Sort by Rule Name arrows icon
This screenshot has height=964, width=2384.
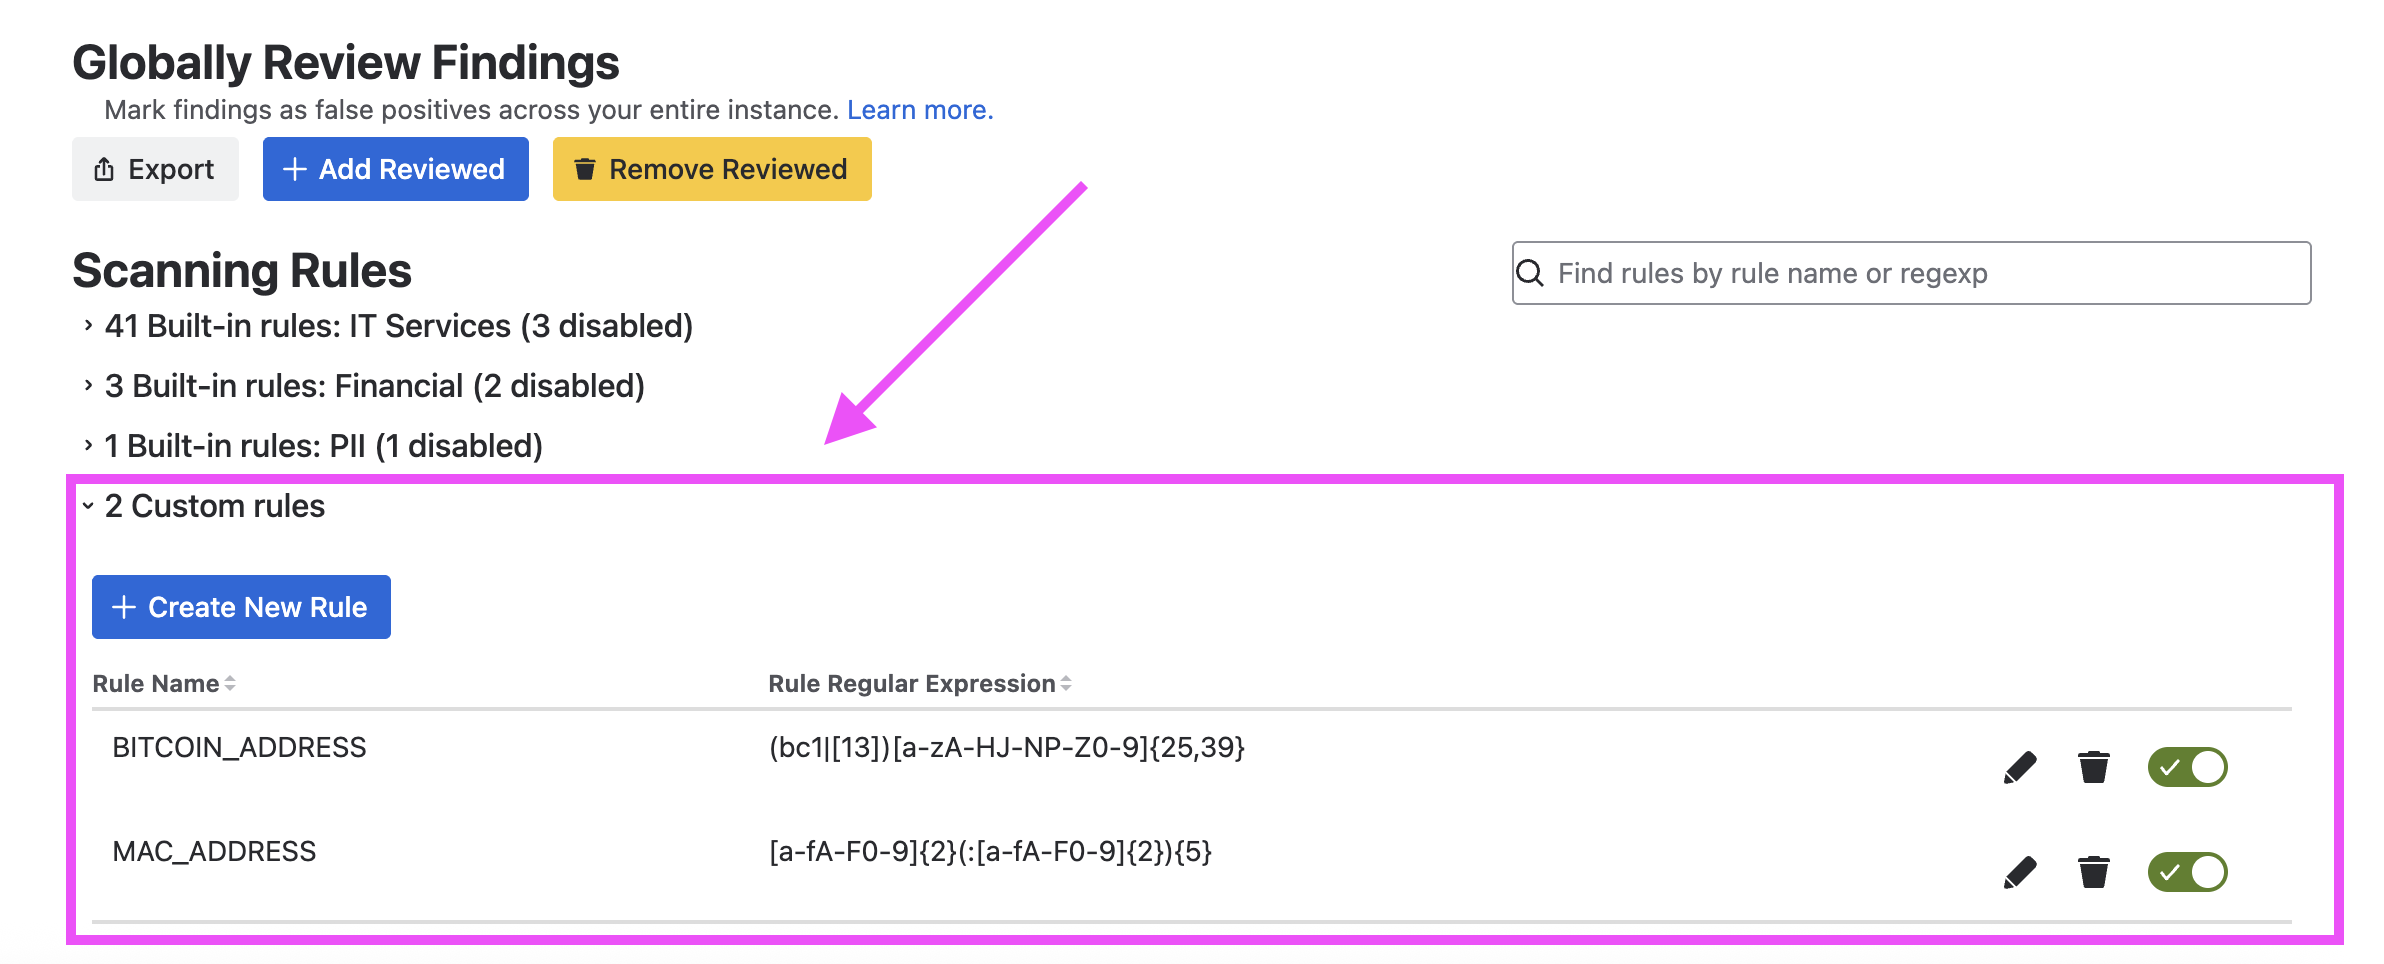click(230, 684)
